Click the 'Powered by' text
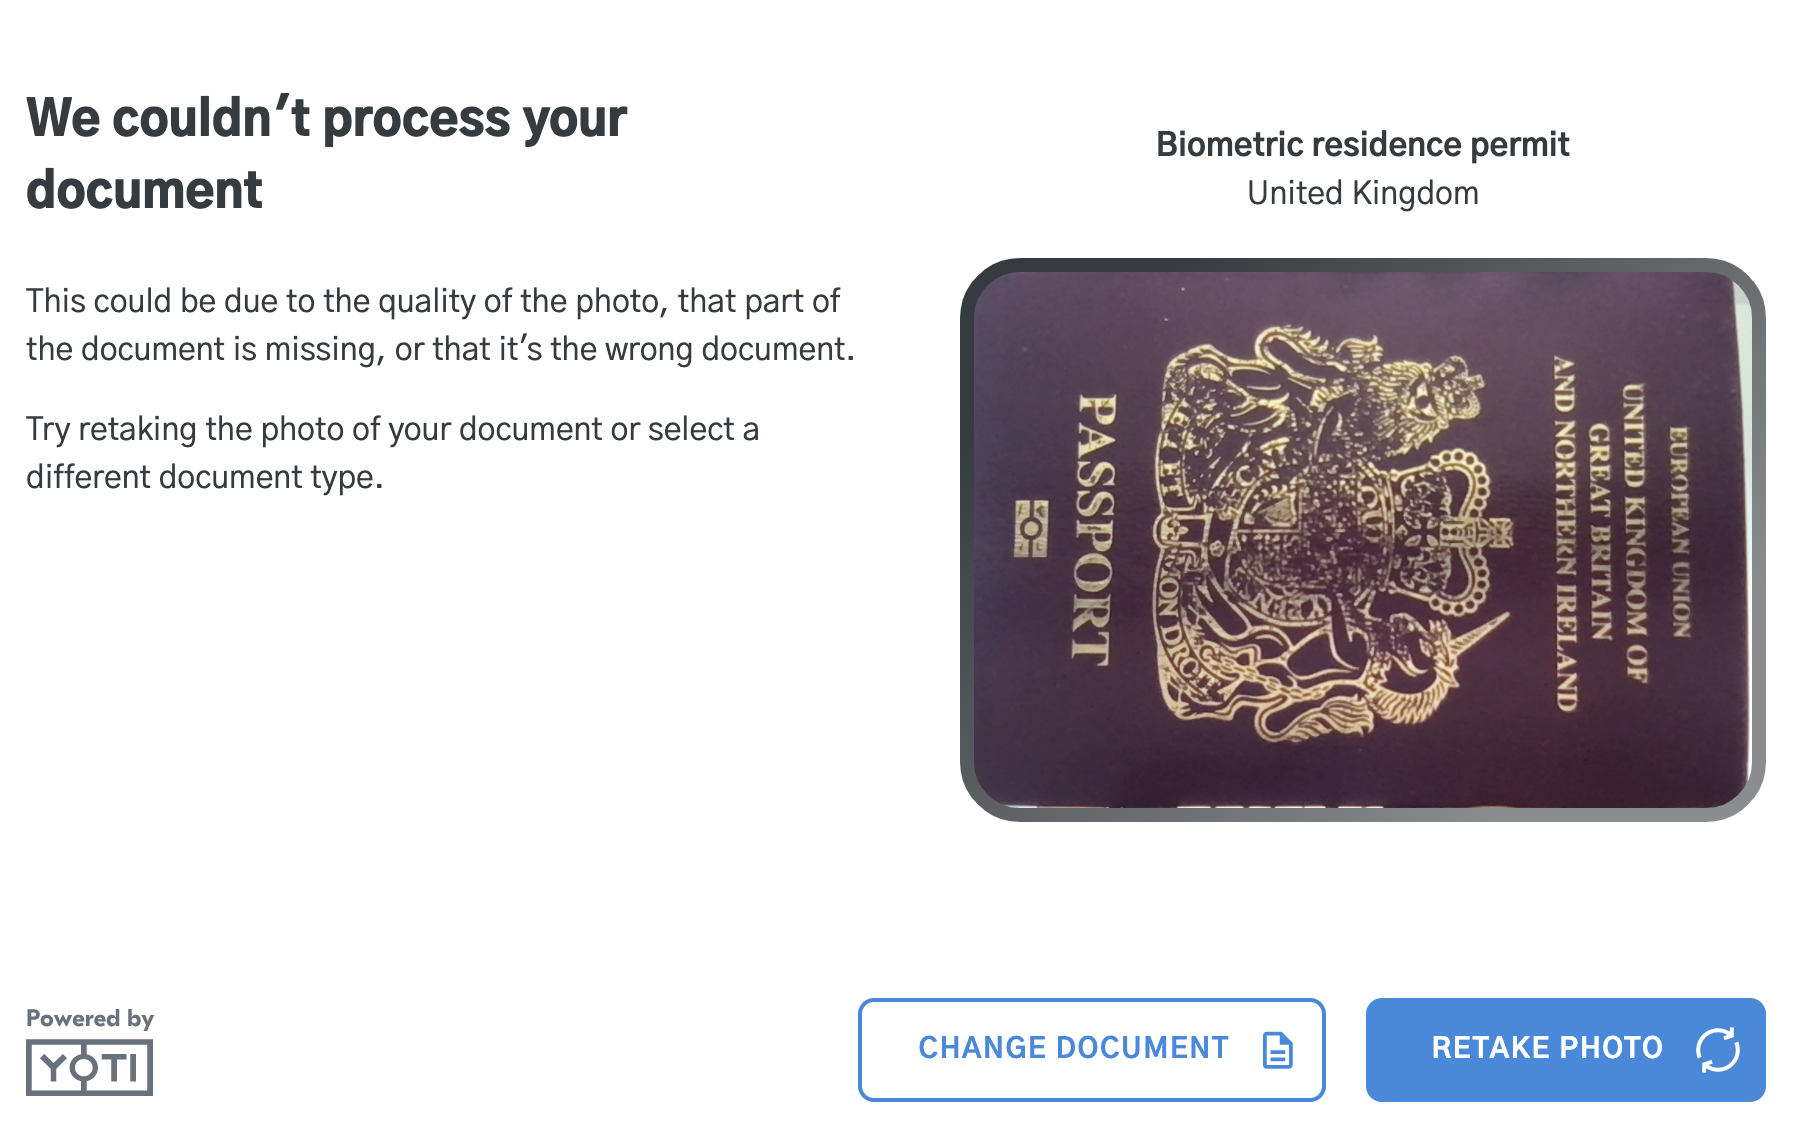The width and height of the screenshot is (1802, 1142). pos(89,1018)
